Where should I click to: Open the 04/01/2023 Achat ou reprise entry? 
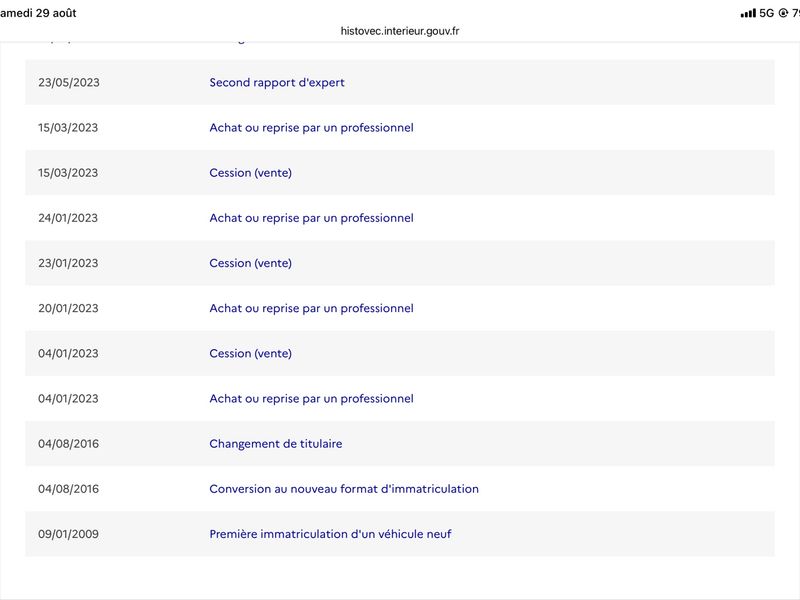pyautogui.click(x=311, y=398)
